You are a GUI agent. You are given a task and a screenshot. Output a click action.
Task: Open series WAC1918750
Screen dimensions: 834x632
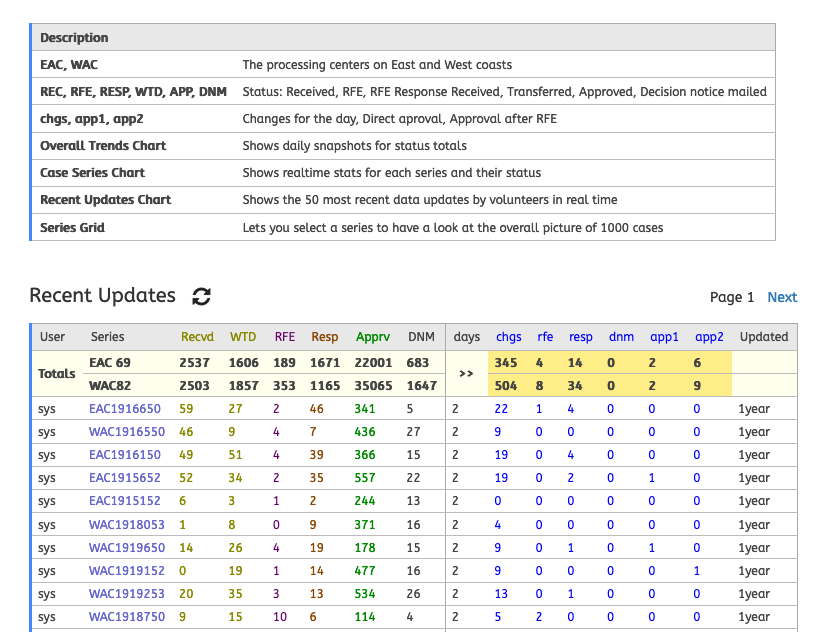point(126,617)
